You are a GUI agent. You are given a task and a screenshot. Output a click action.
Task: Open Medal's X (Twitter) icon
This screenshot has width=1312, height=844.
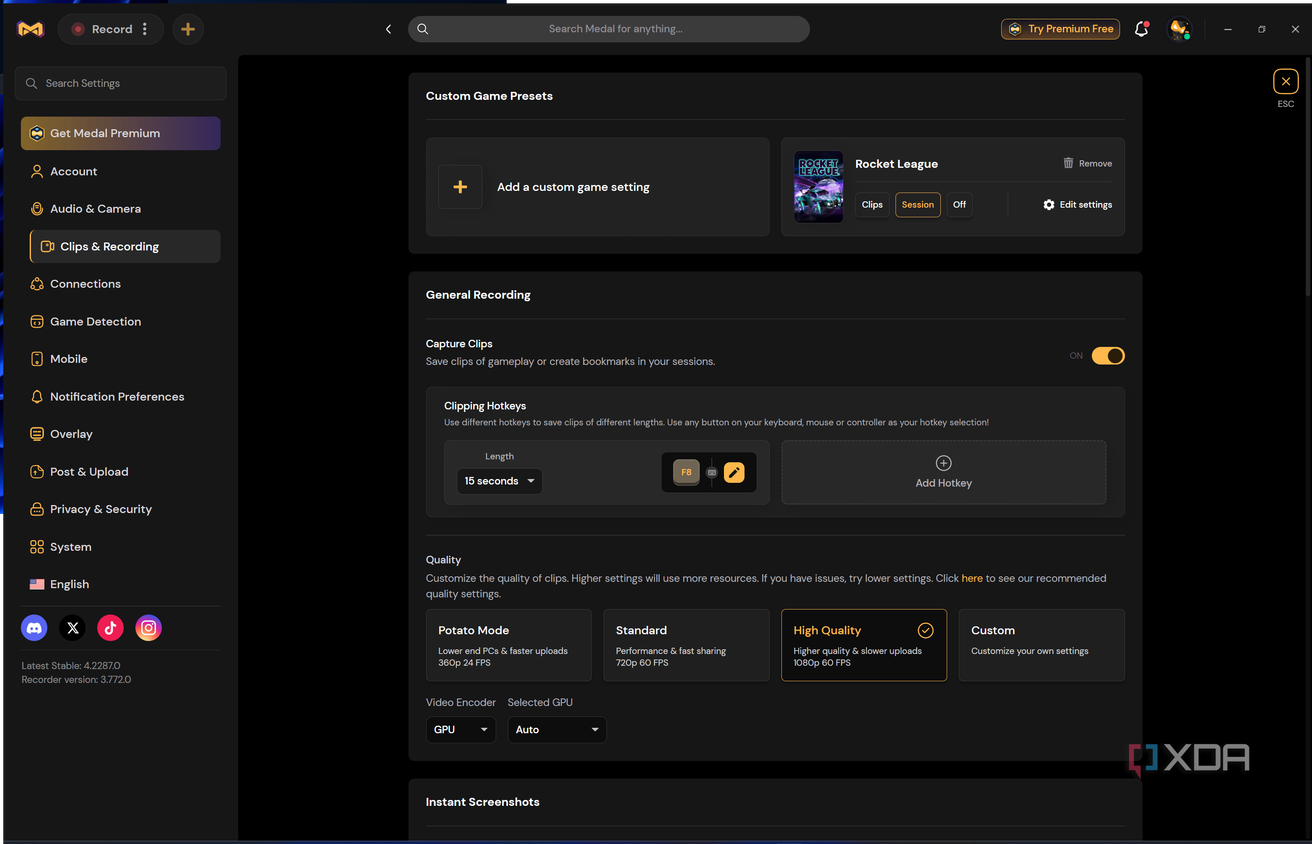tap(72, 628)
